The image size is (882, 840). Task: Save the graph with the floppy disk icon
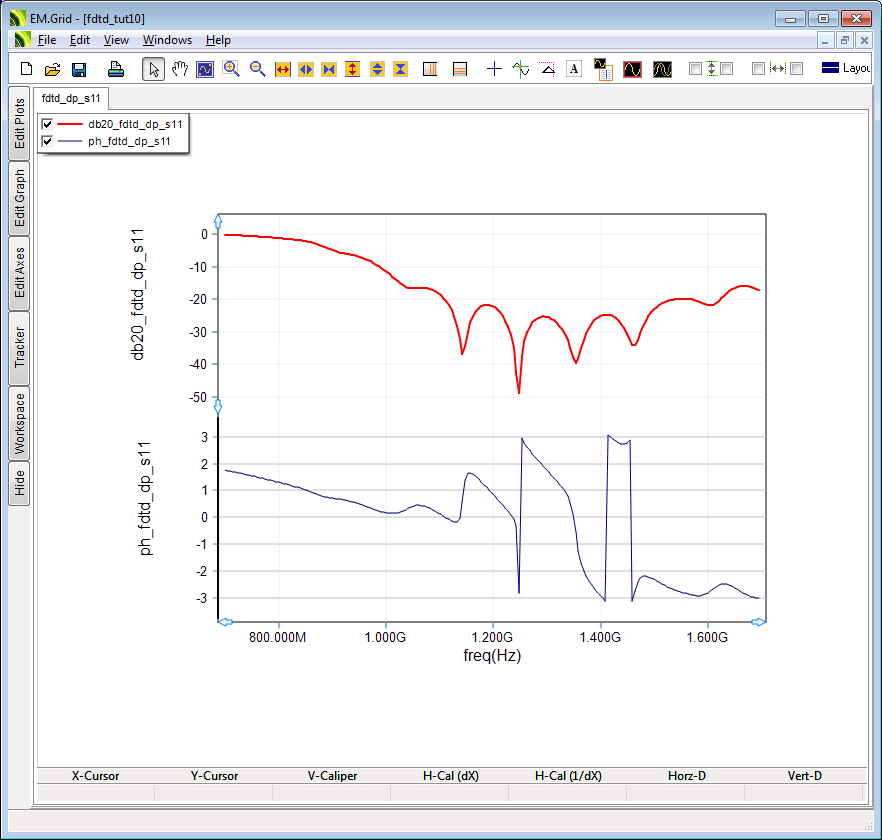click(x=79, y=69)
